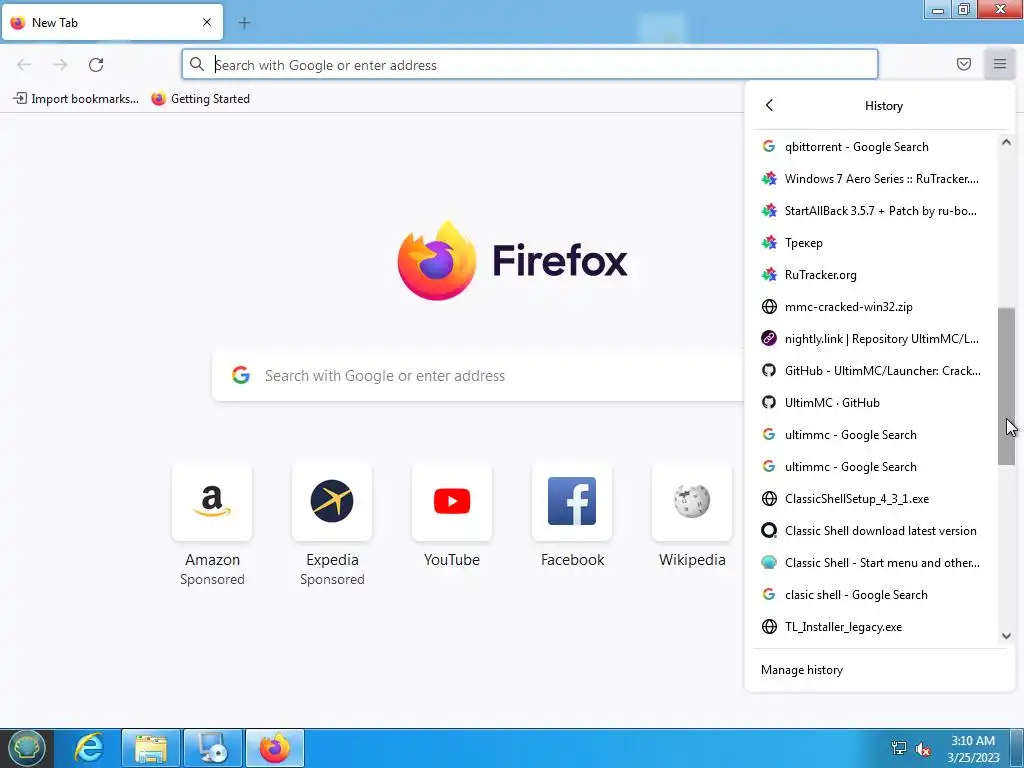This screenshot has height=768, width=1024.
Task: Open ClassicShellSetup_4_3_1.exe history entry
Action: 874,499
